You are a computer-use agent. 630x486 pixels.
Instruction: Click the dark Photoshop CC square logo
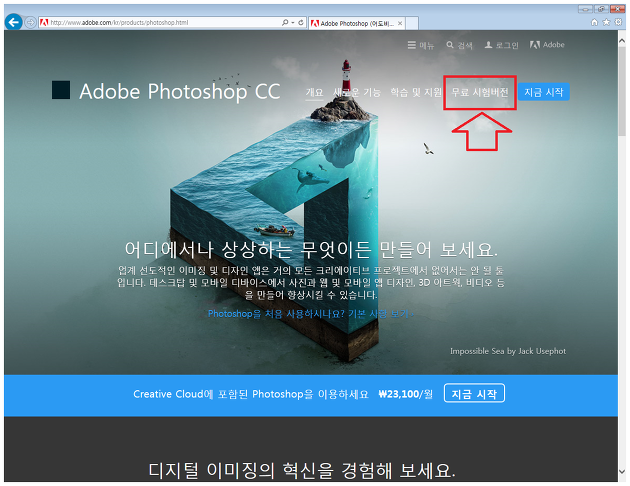click(x=61, y=90)
